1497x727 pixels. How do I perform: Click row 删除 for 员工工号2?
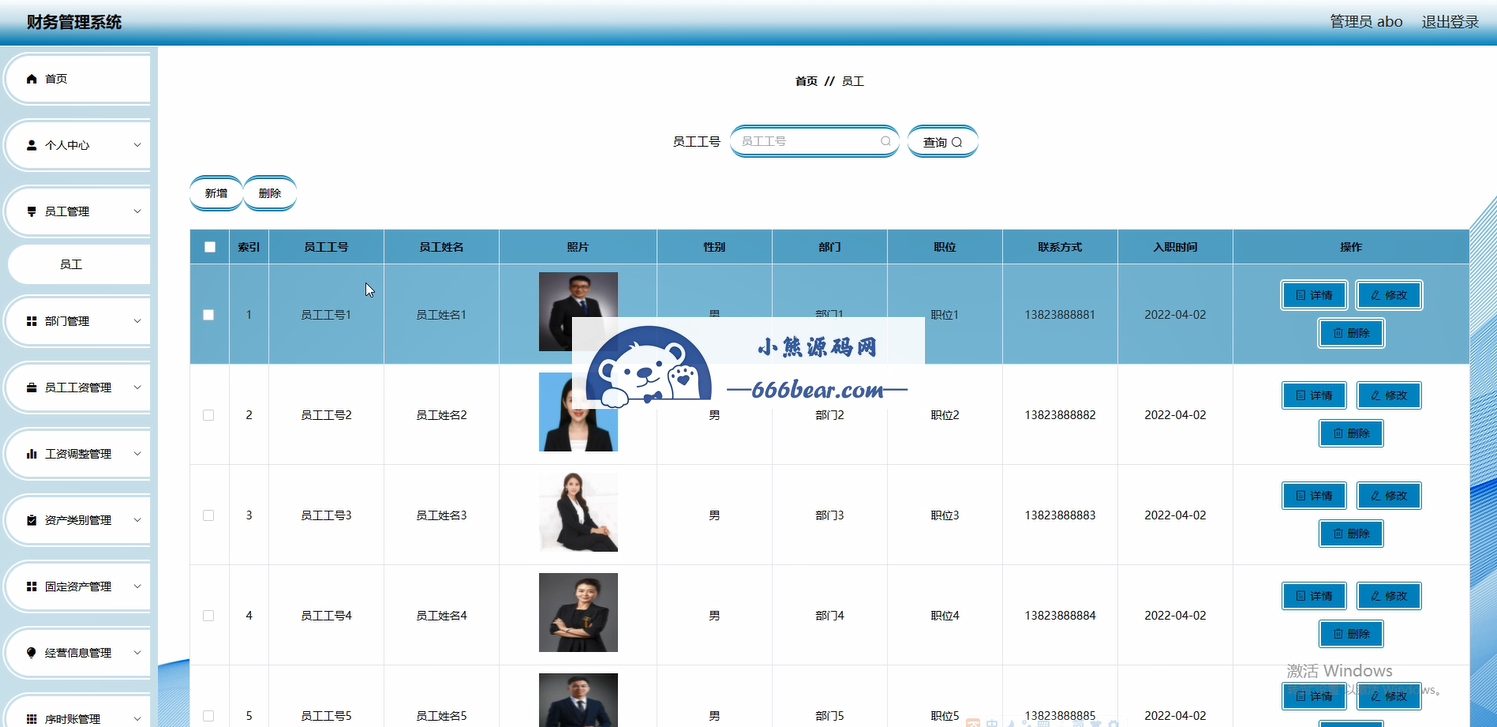pyautogui.click(x=1351, y=433)
